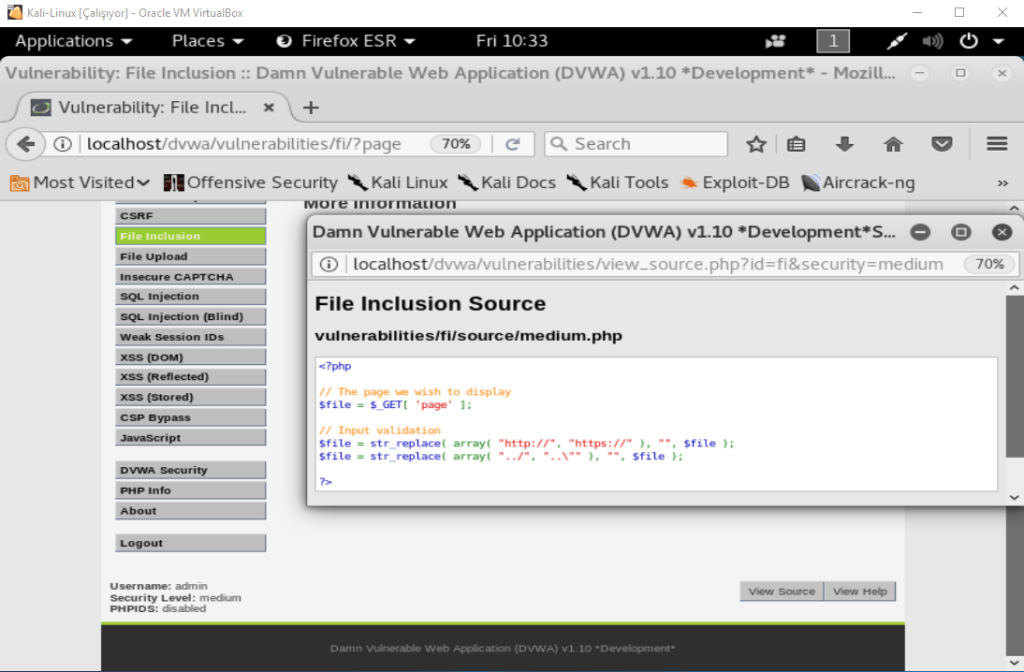Click the View Source button

click(781, 591)
